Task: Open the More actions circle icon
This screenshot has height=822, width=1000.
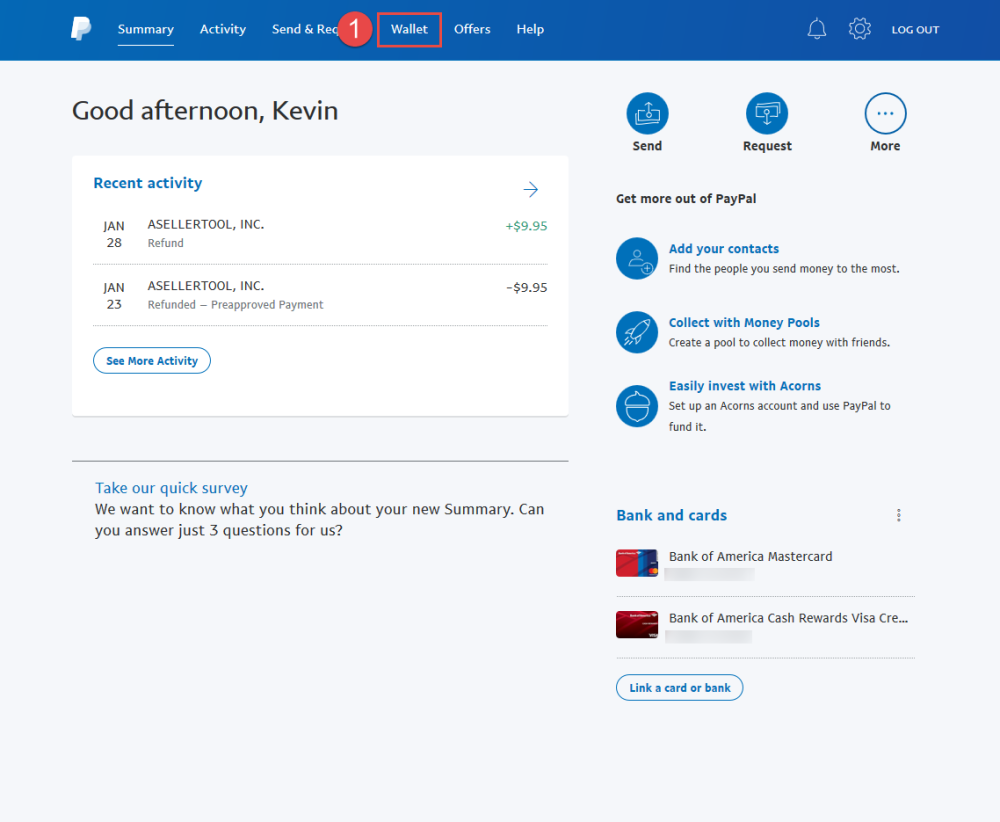Action: tap(885, 114)
